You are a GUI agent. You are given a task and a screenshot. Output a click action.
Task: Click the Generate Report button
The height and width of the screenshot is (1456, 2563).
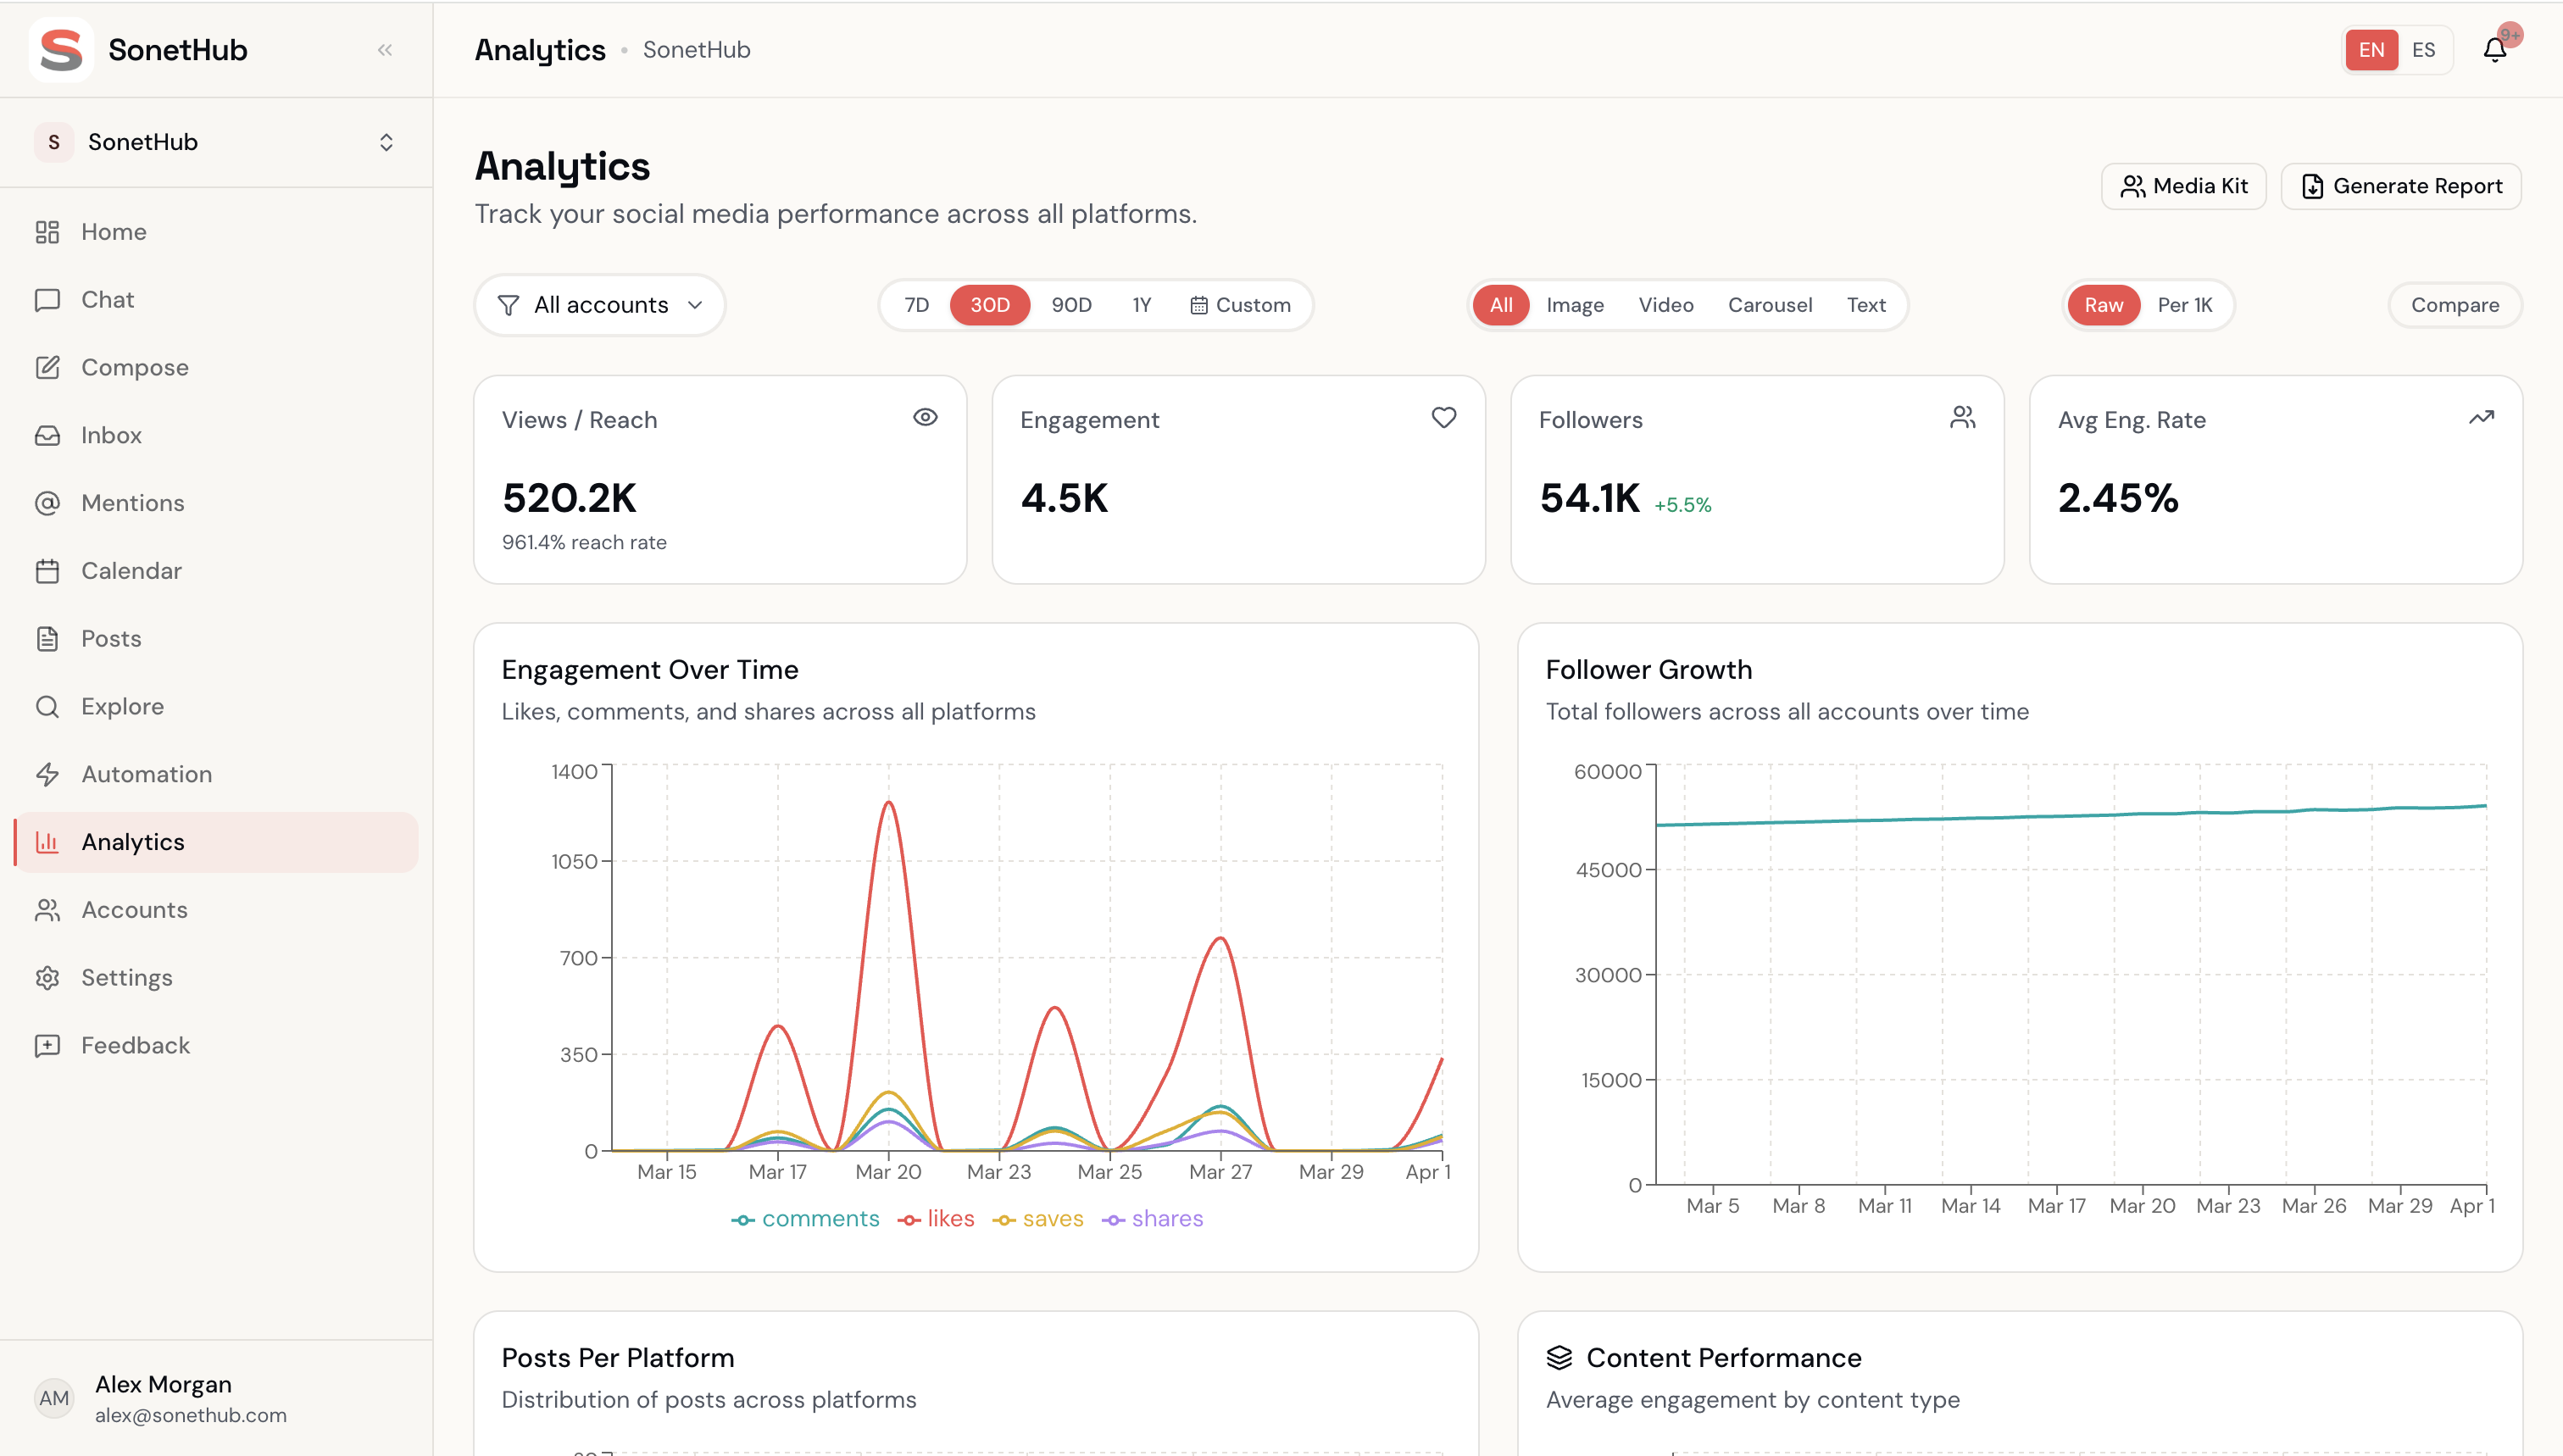pos(2401,186)
